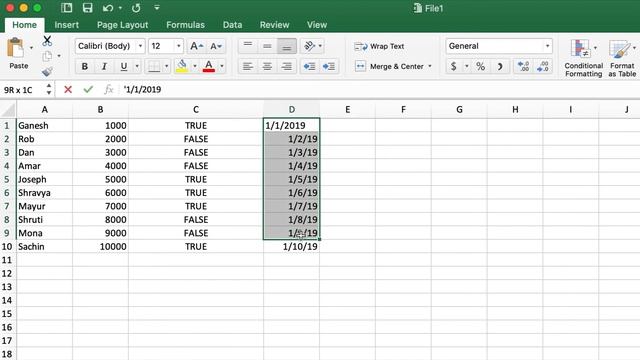Screen dimensions: 640x360
Task: Click the borders icon
Action: [x=154, y=66]
